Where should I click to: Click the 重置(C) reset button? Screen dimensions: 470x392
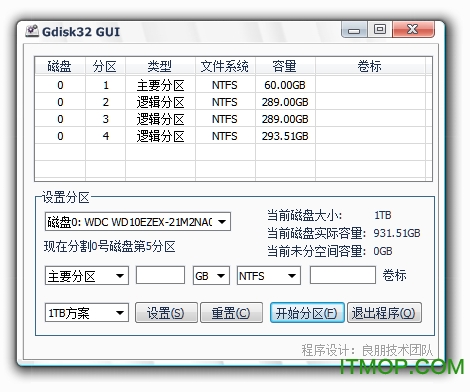(x=231, y=313)
